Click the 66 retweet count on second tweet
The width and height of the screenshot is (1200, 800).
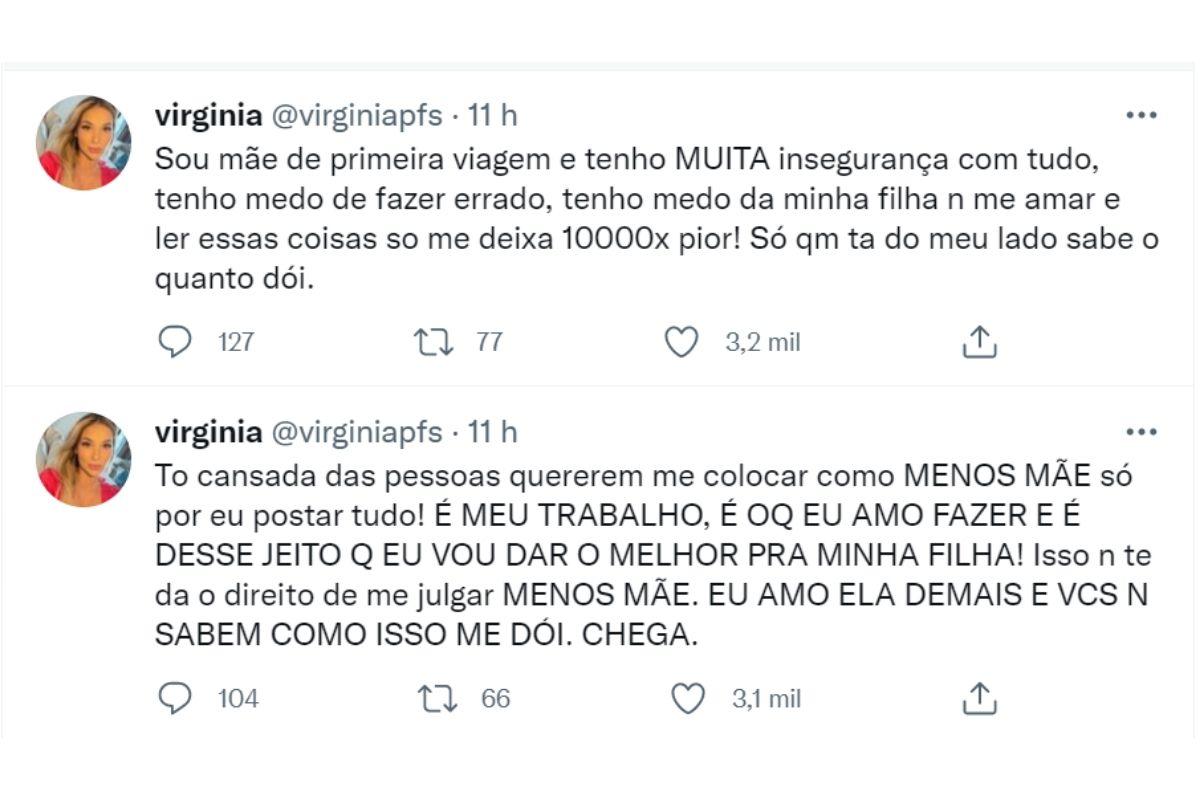click(495, 698)
